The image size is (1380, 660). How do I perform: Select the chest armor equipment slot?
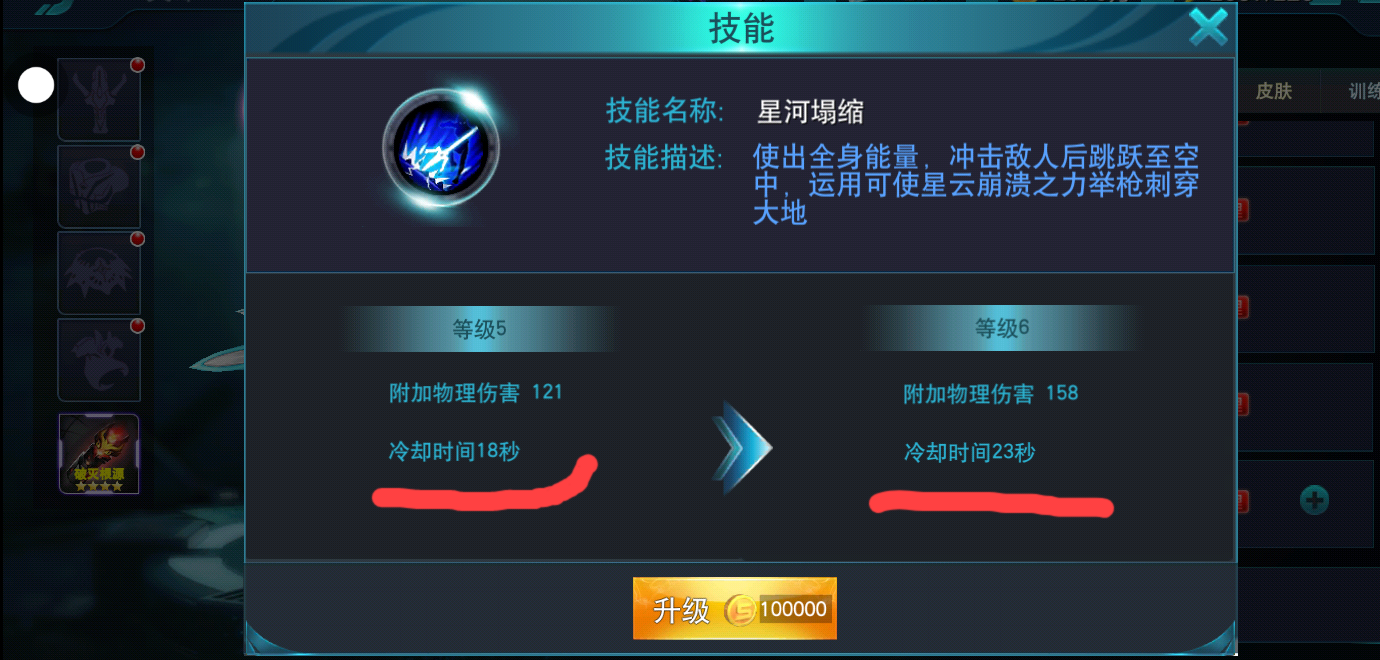(99, 186)
